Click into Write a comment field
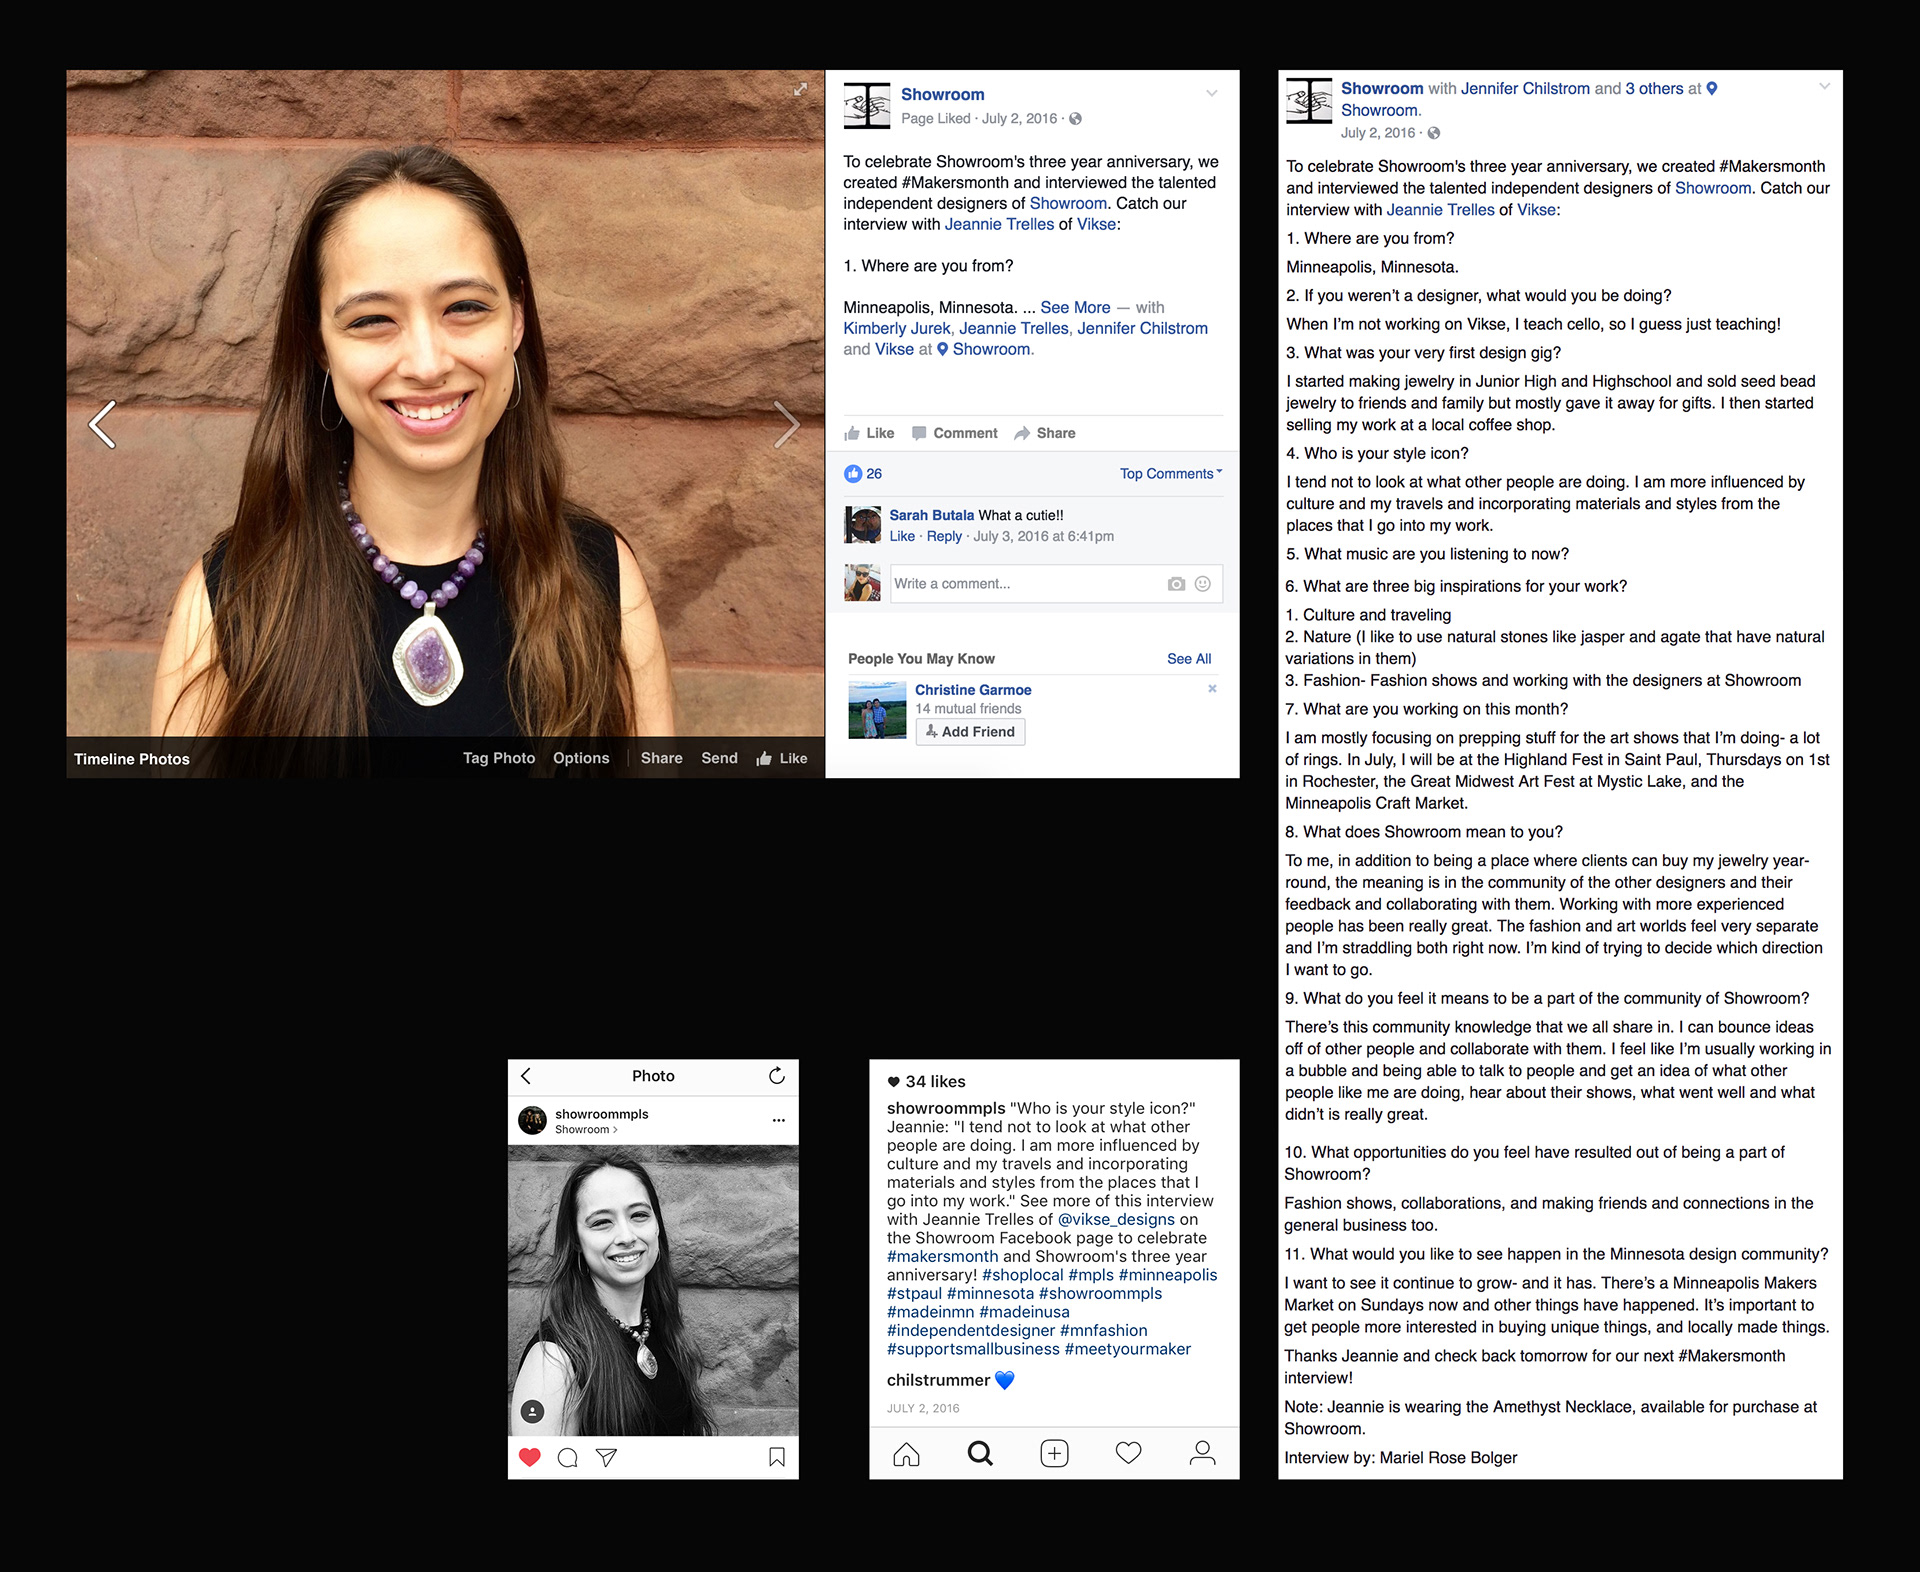The height and width of the screenshot is (1572, 1920). pos(1056,584)
